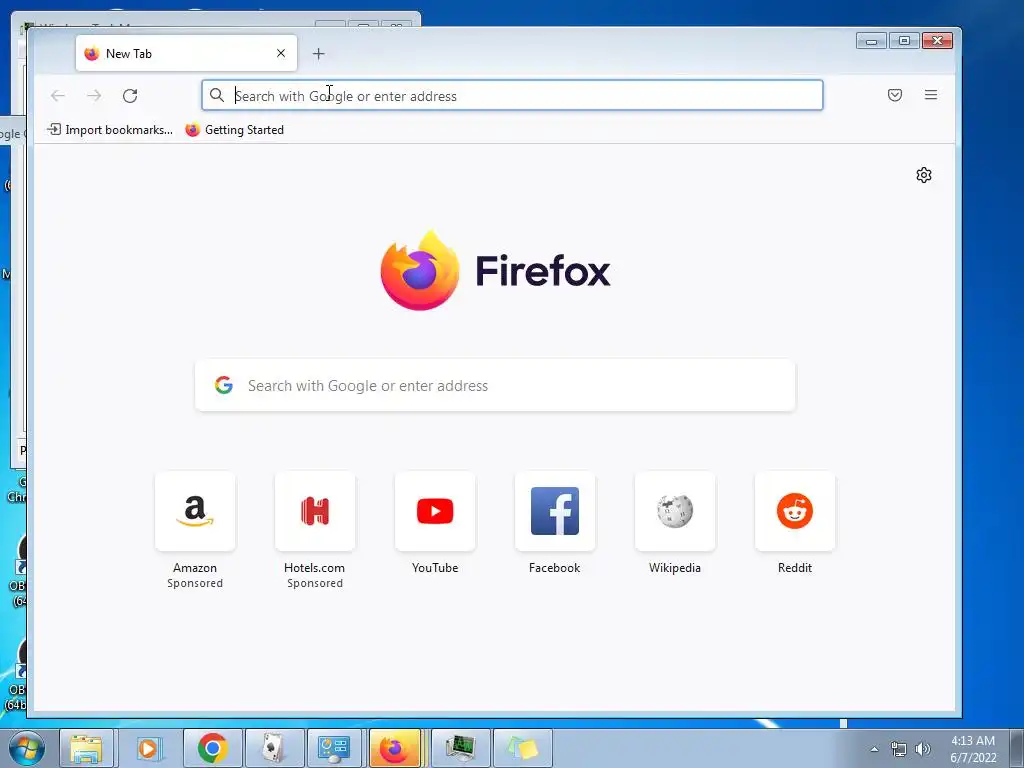
Task: Click the Facebook label under tile
Action: [554, 568]
